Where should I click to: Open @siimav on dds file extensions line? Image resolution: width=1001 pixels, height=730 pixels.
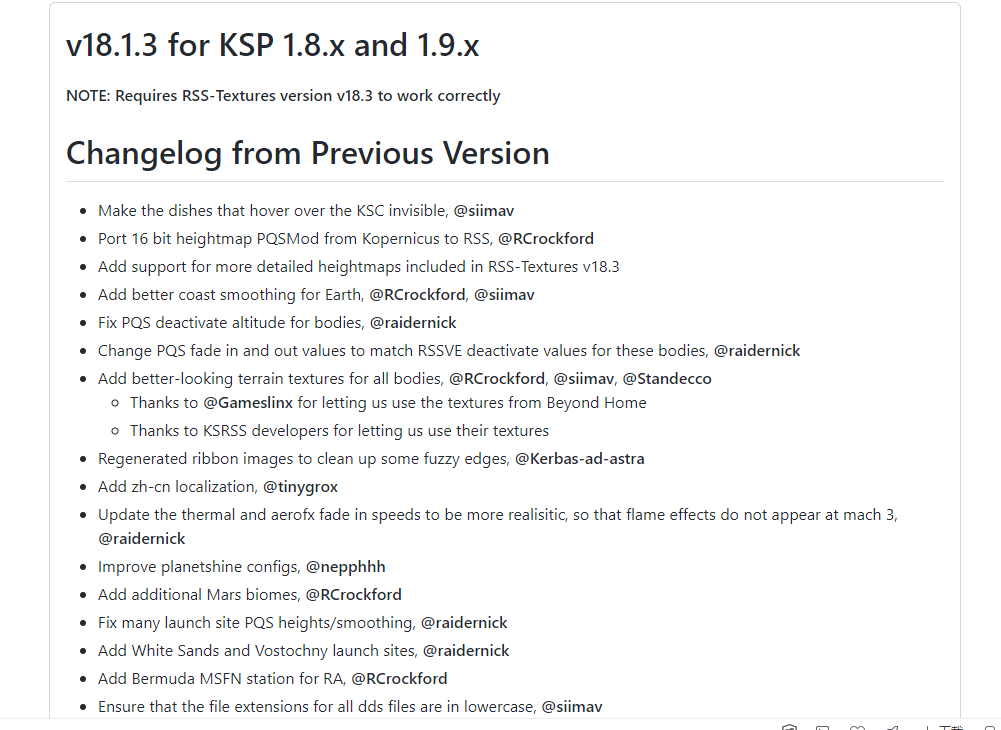coord(572,706)
